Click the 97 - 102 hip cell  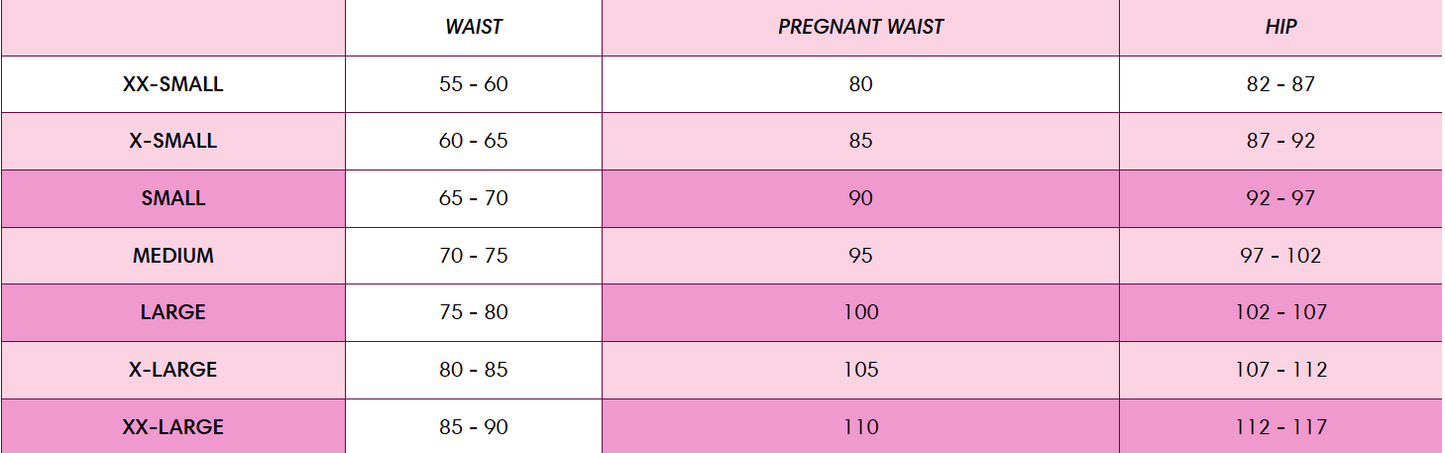coord(1280,255)
